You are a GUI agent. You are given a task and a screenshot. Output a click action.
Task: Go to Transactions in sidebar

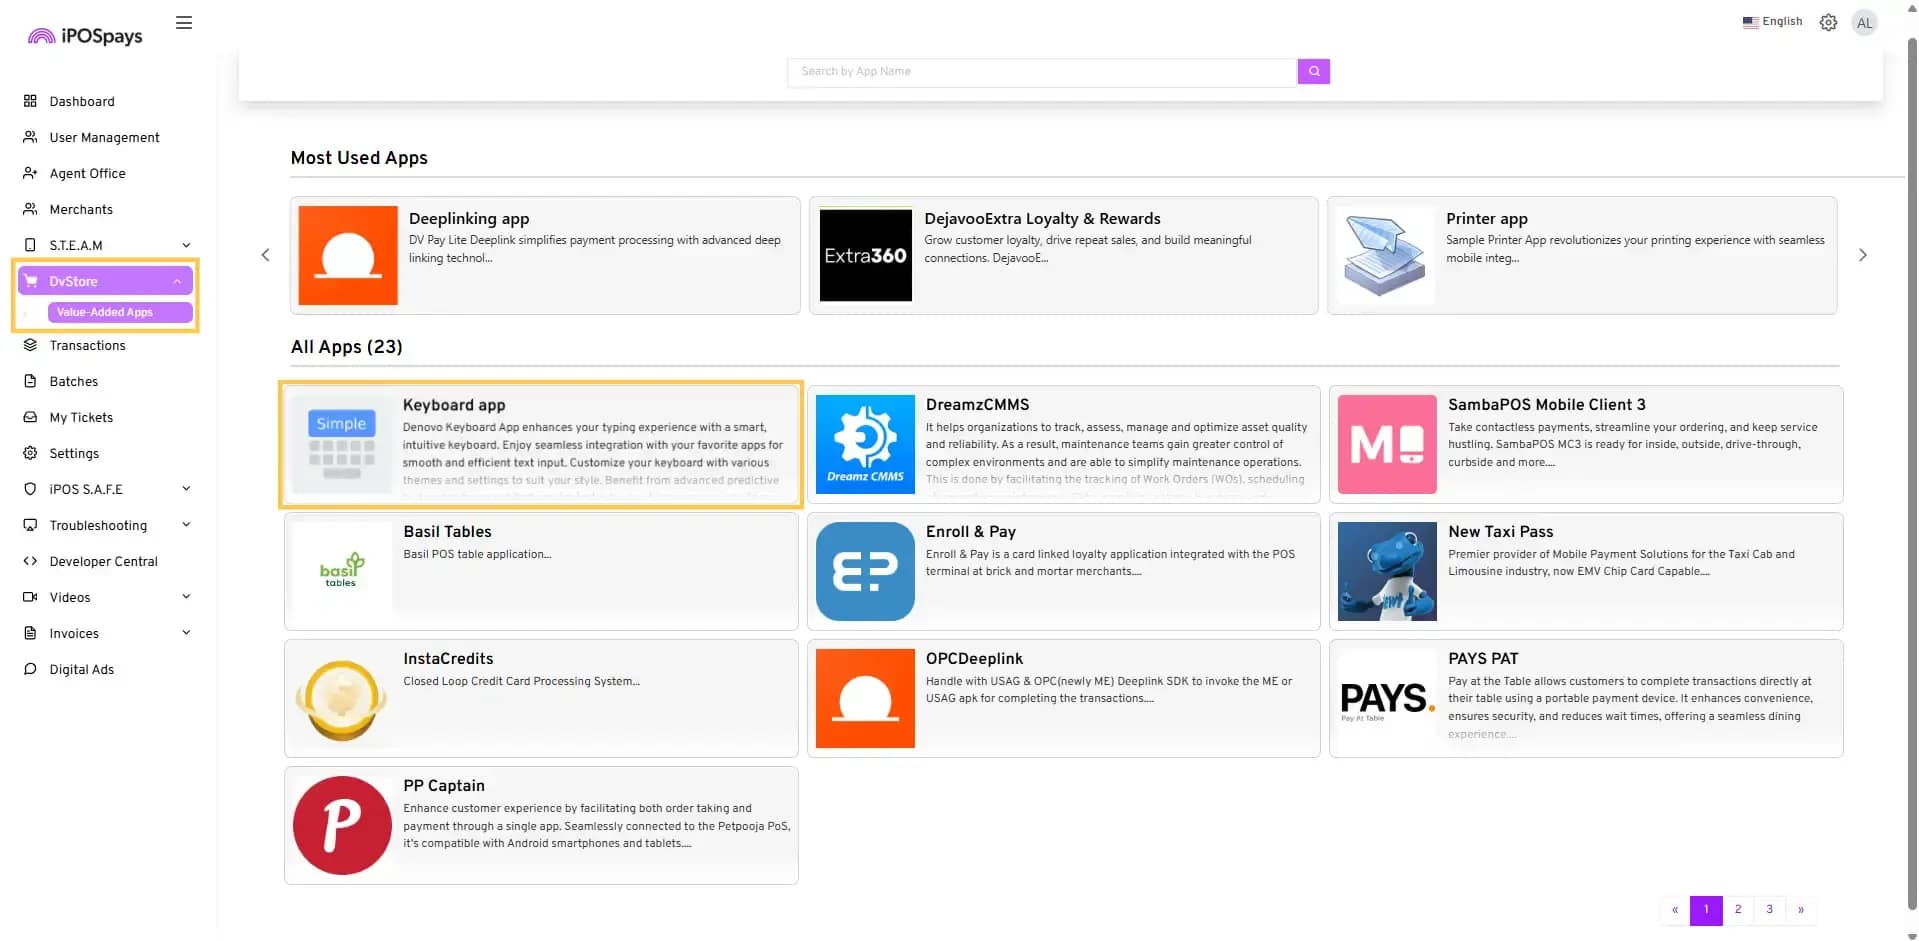click(x=87, y=345)
